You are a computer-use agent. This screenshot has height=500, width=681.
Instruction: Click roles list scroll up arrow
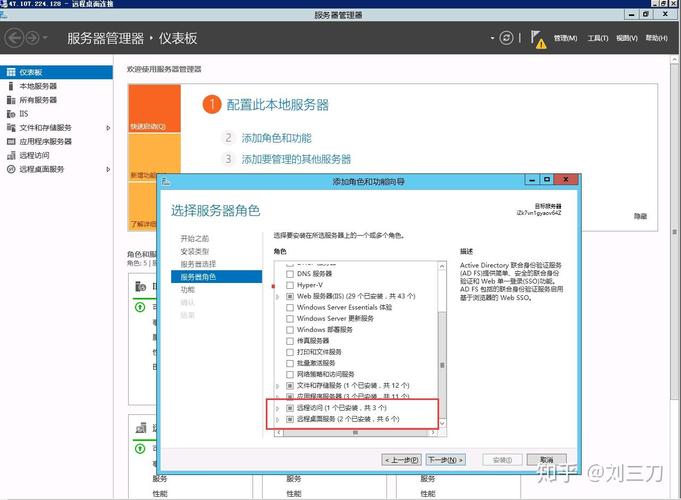(x=442, y=266)
